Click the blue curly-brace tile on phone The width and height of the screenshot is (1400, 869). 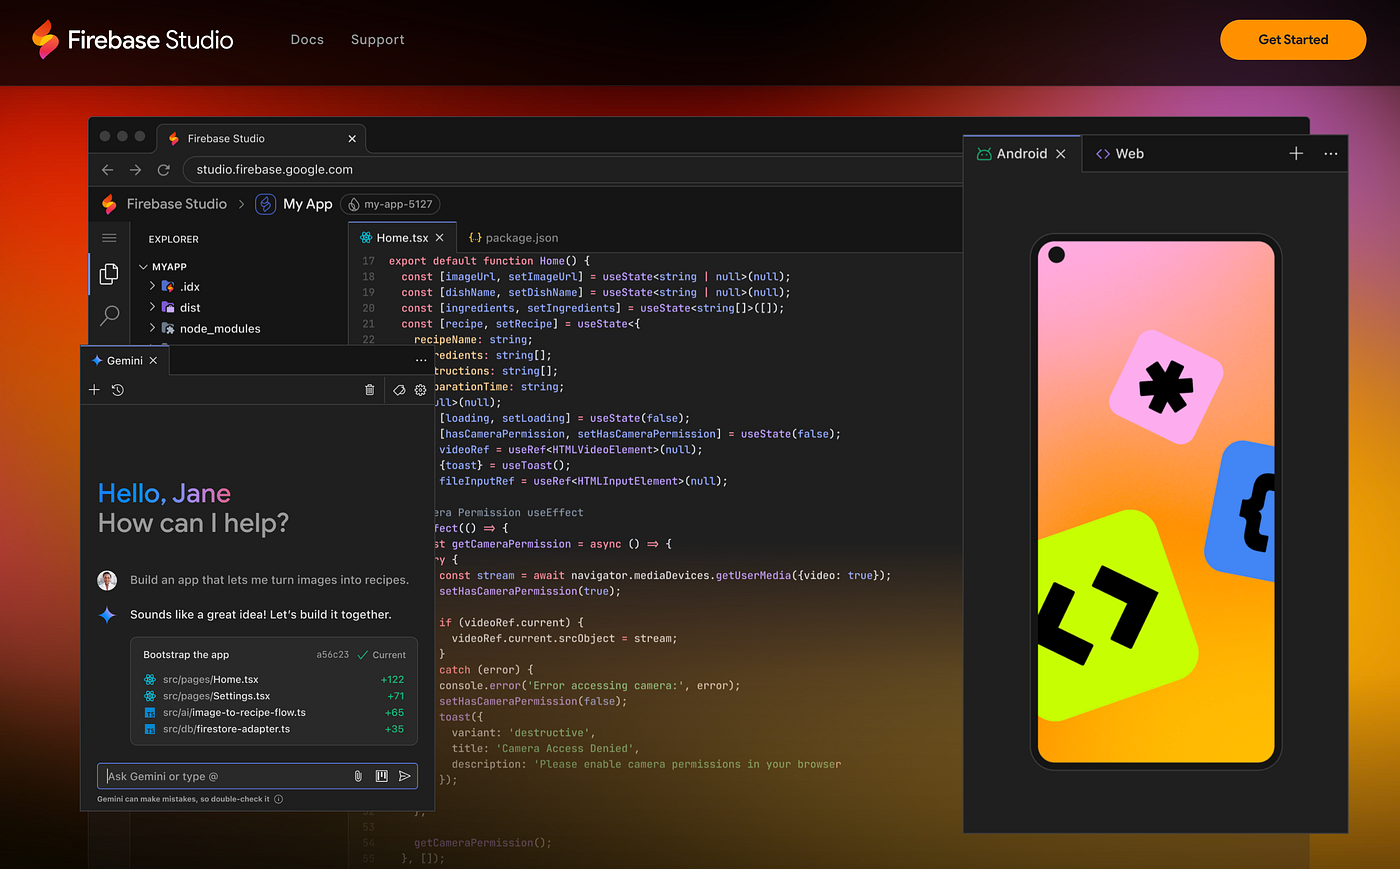1241,513
